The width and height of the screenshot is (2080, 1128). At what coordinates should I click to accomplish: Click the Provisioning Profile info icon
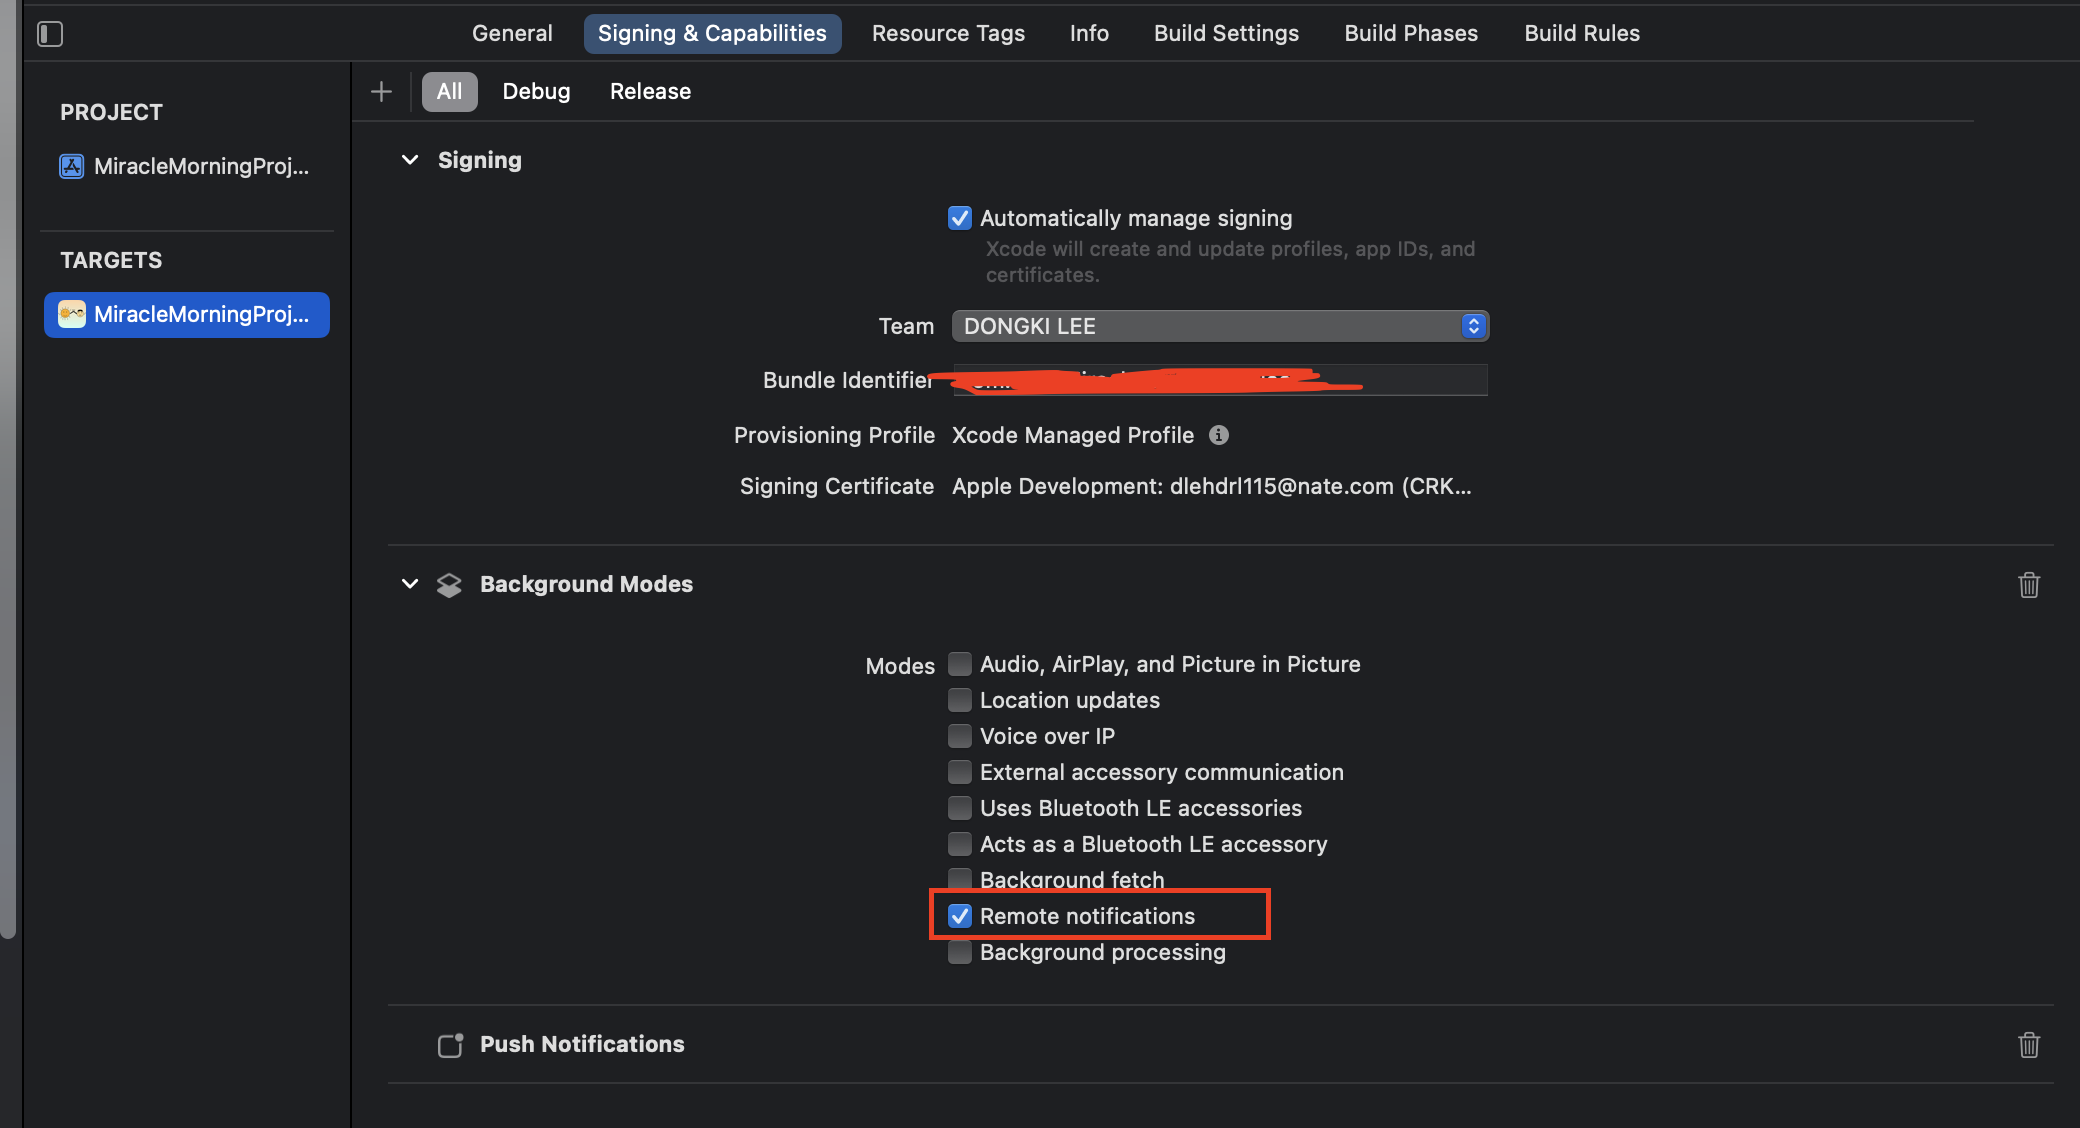[1218, 435]
